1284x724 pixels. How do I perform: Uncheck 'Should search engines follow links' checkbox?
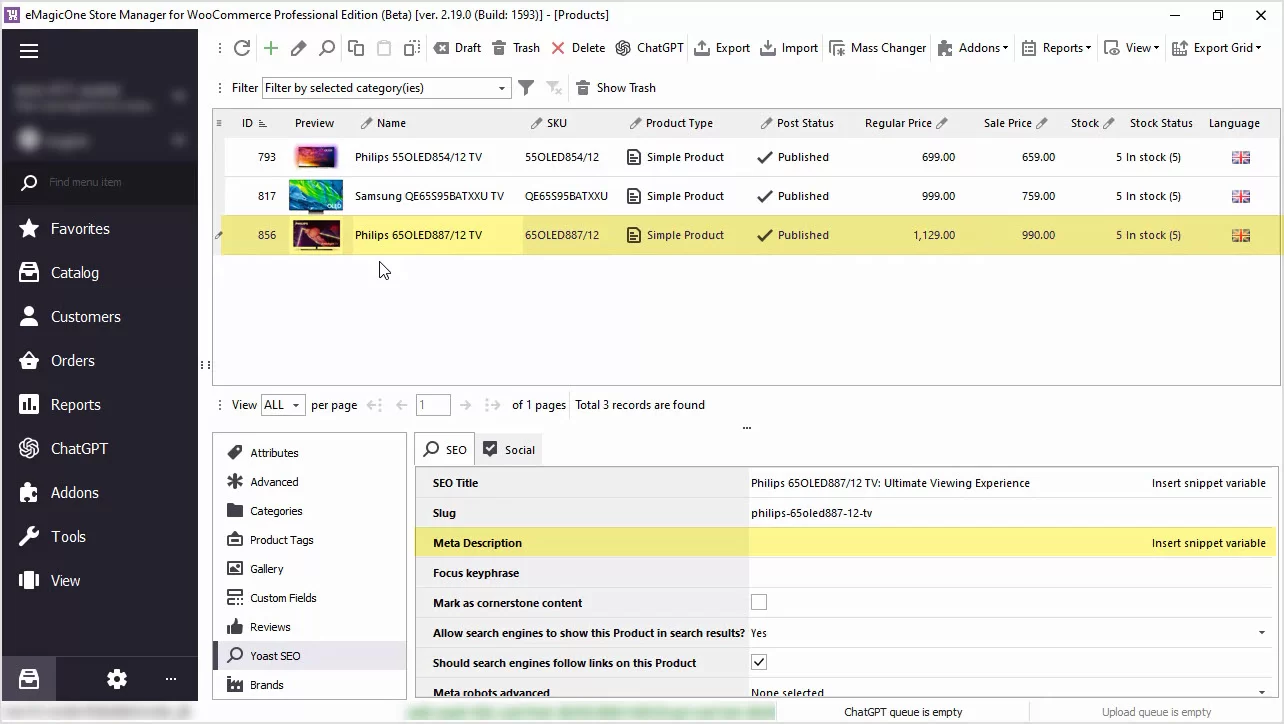(759, 663)
